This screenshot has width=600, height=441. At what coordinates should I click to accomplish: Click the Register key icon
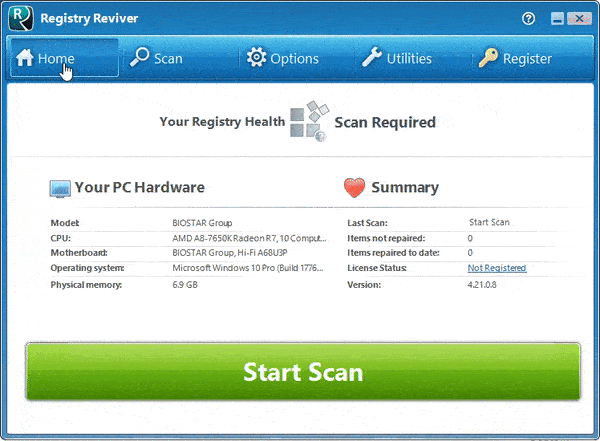pos(488,58)
